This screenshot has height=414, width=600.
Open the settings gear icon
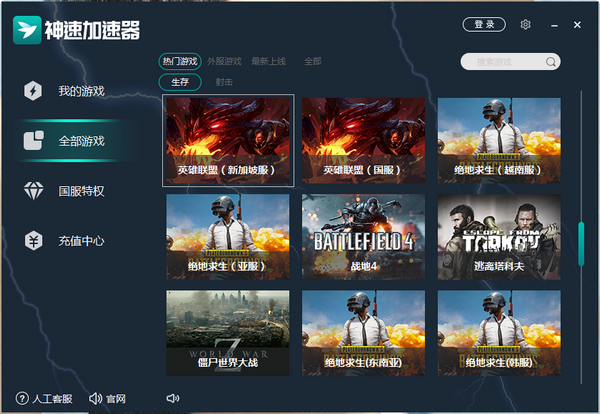(525, 24)
